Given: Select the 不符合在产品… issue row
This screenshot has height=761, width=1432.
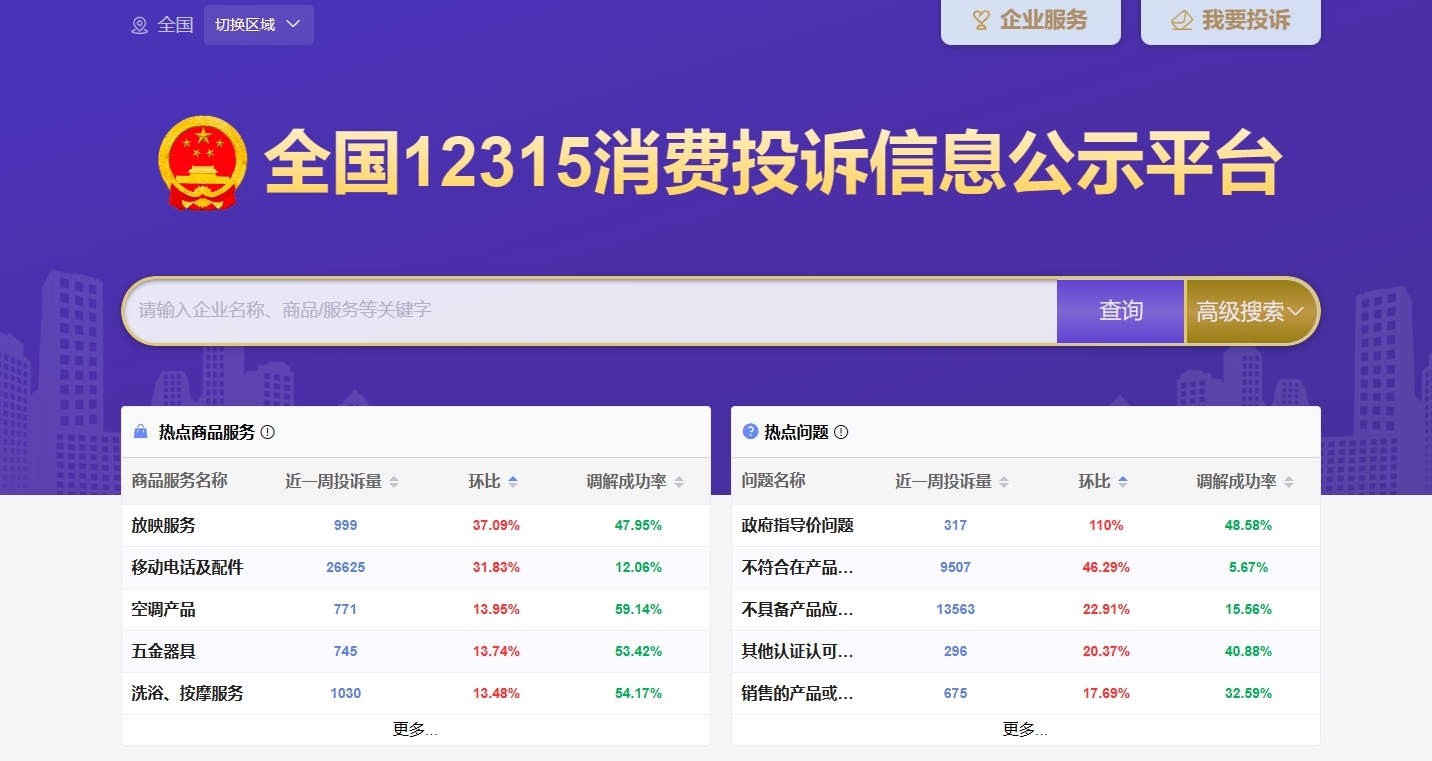Looking at the screenshot, I should coord(797,567).
